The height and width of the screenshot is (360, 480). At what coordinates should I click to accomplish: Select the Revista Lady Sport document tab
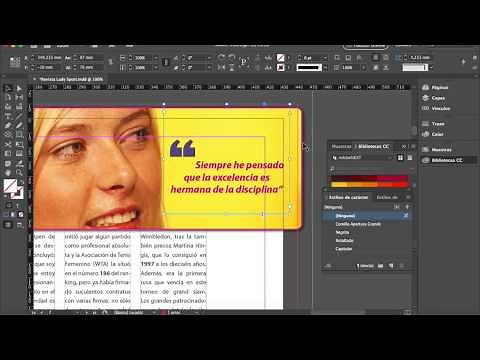pyautogui.click(x=71, y=79)
